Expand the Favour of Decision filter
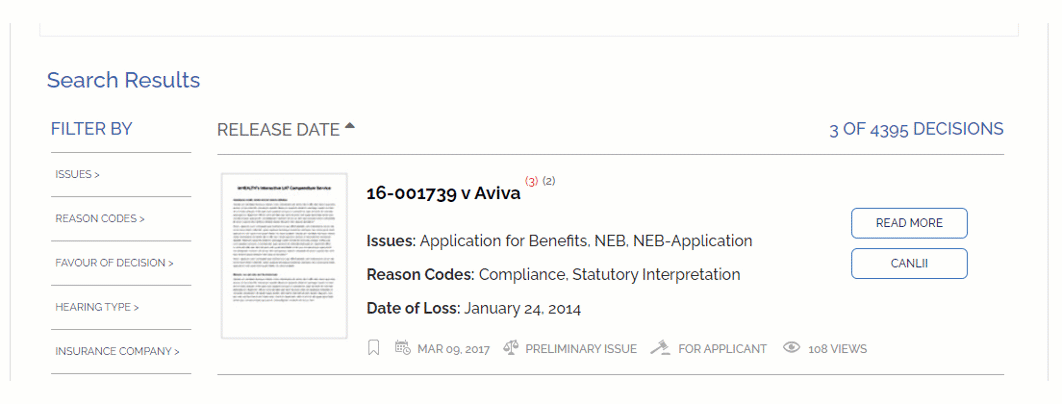The image size is (1062, 404). [114, 262]
